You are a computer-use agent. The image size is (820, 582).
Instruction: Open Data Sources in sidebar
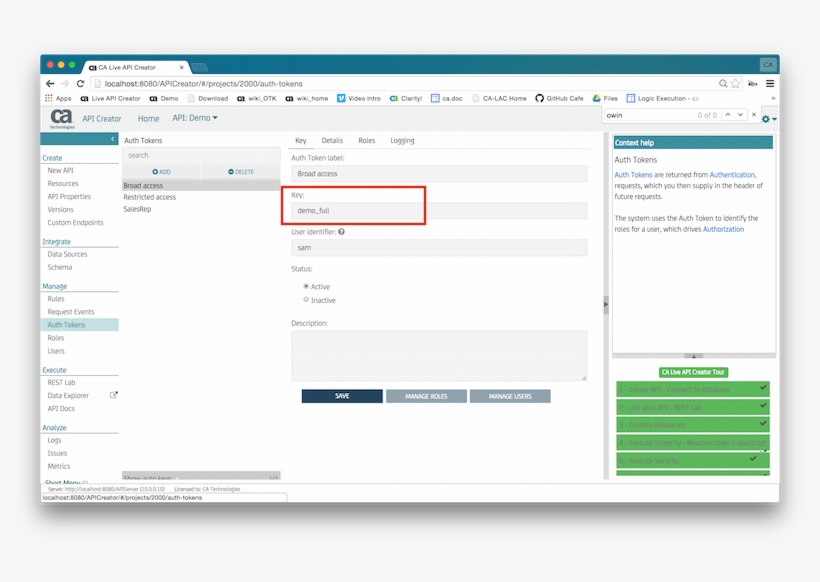point(67,254)
